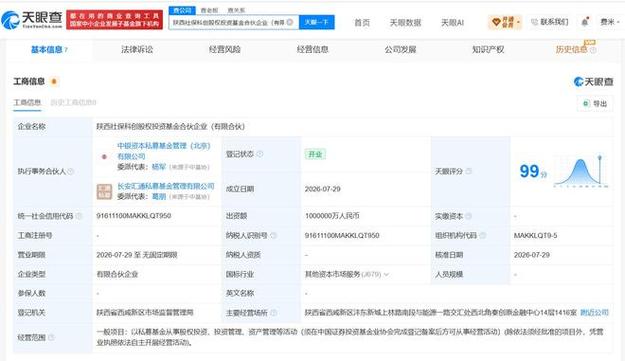Select the 工商信息 sub-tab
Screen dimensions: 625x361
click(x=27, y=102)
